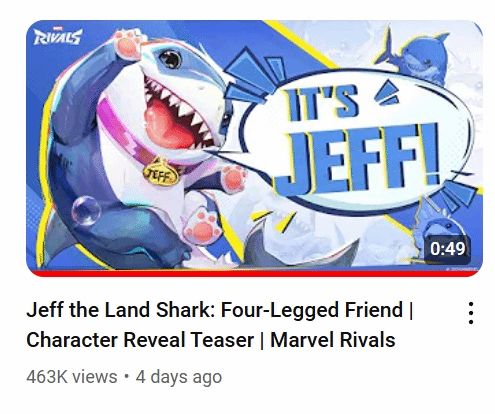Click the bubble near the shark's tail
The image size is (495, 414).
pyautogui.click(x=86, y=211)
